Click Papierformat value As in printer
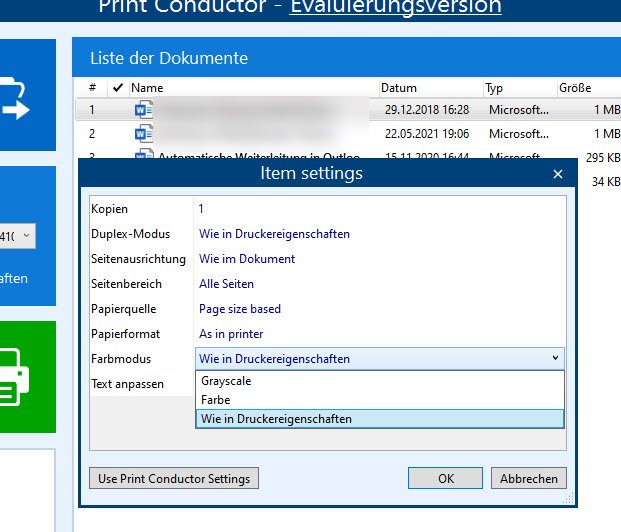The height and width of the screenshot is (532, 621). click(231, 334)
